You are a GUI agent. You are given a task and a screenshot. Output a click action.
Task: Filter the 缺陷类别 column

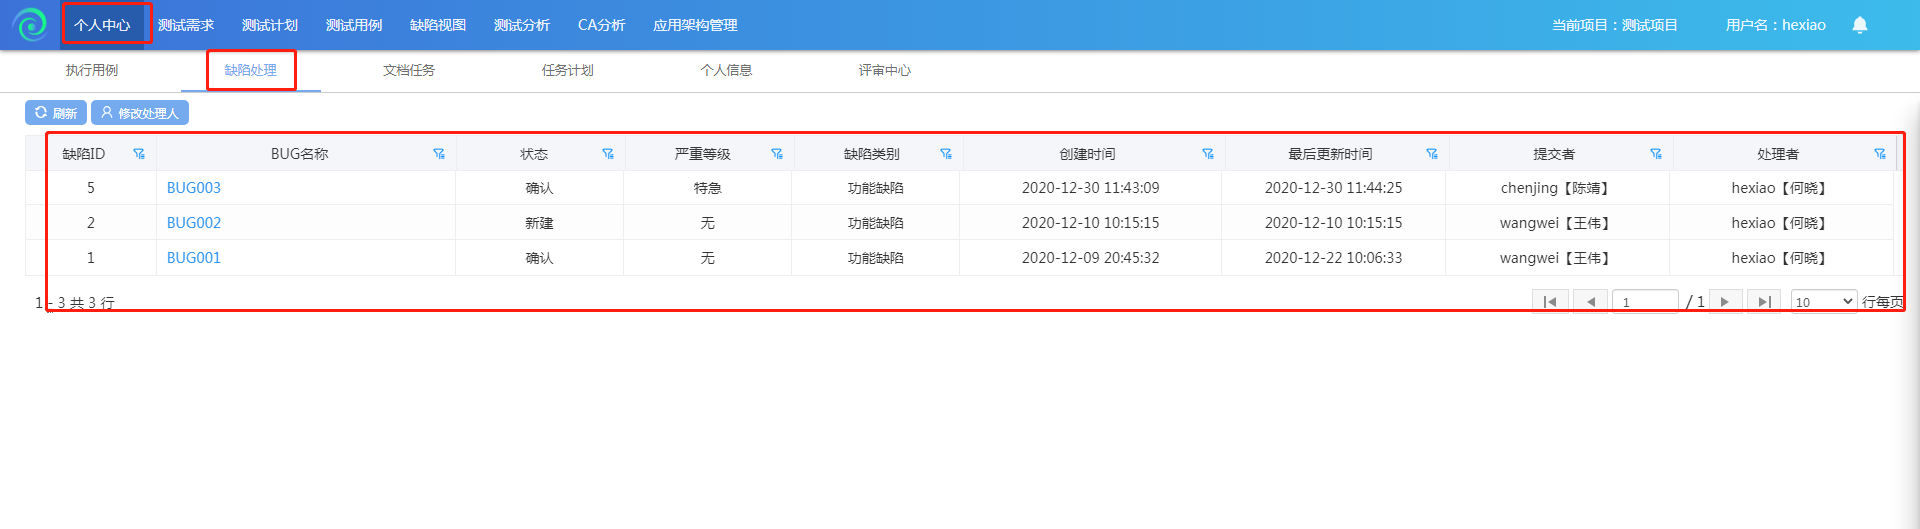click(x=946, y=154)
